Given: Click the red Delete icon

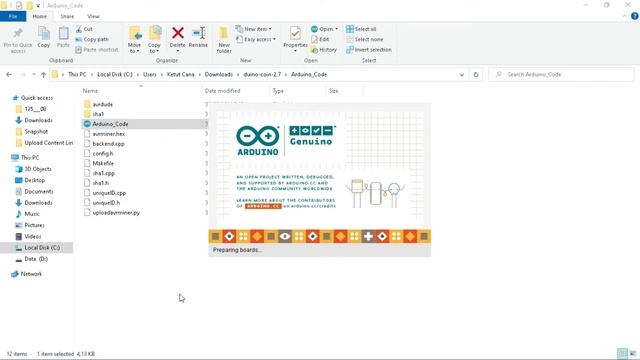Looking at the screenshot, I should [178, 33].
